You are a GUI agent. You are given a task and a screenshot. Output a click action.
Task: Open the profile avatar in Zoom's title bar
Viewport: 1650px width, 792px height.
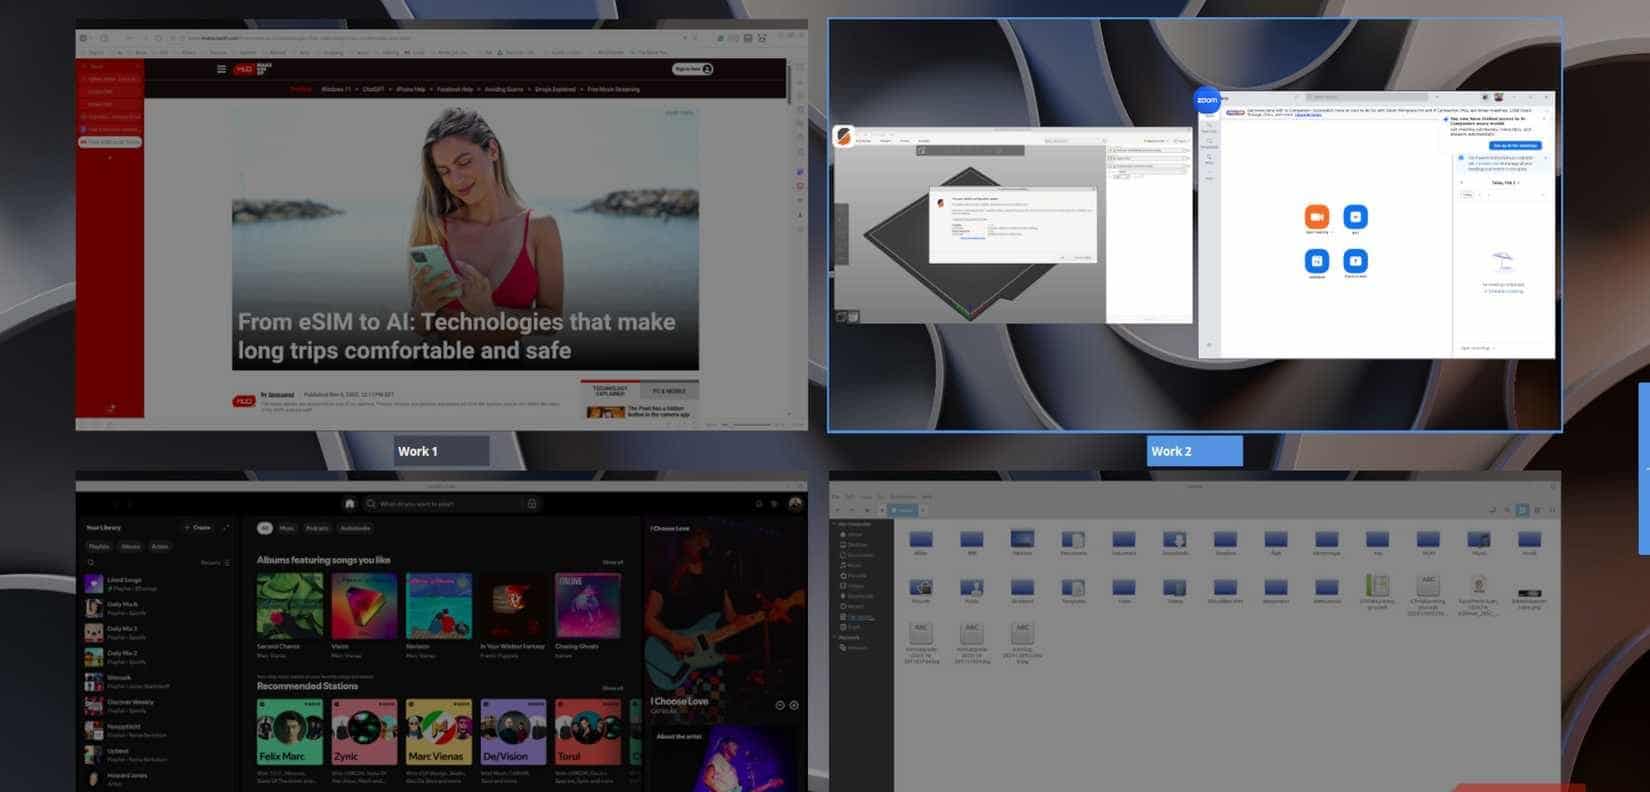[x=1499, y=97]
